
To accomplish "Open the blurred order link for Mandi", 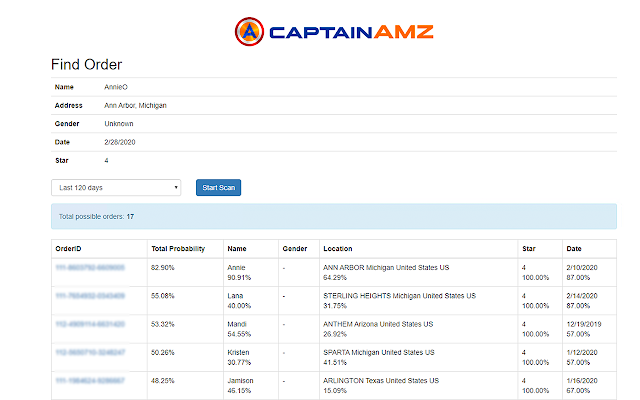I will tap(90, 324).
